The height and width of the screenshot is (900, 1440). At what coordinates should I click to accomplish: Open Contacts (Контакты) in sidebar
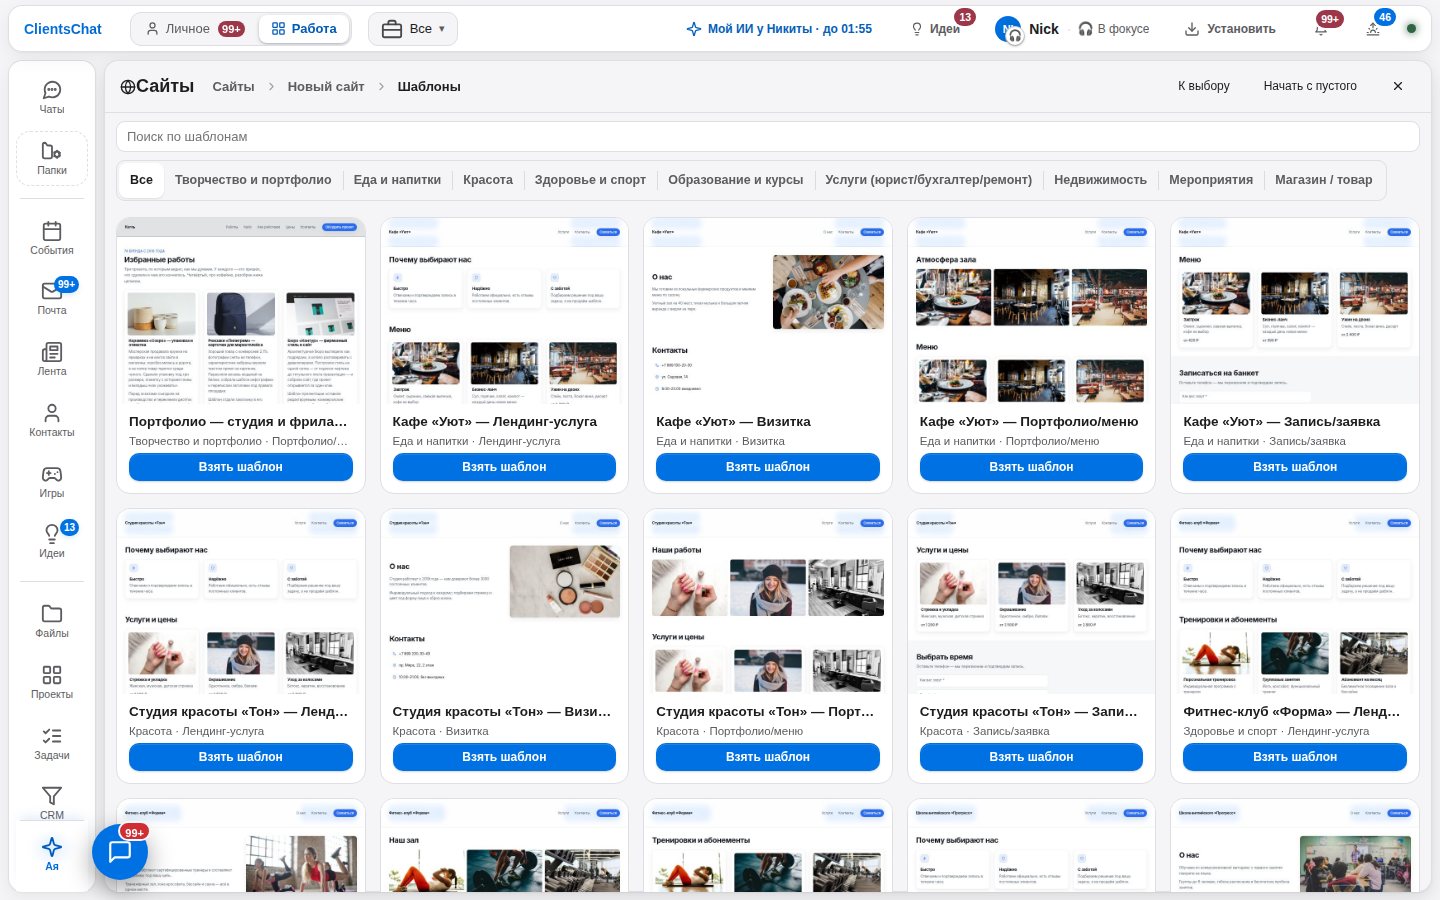pyautogui.click(x=52, y=420)
